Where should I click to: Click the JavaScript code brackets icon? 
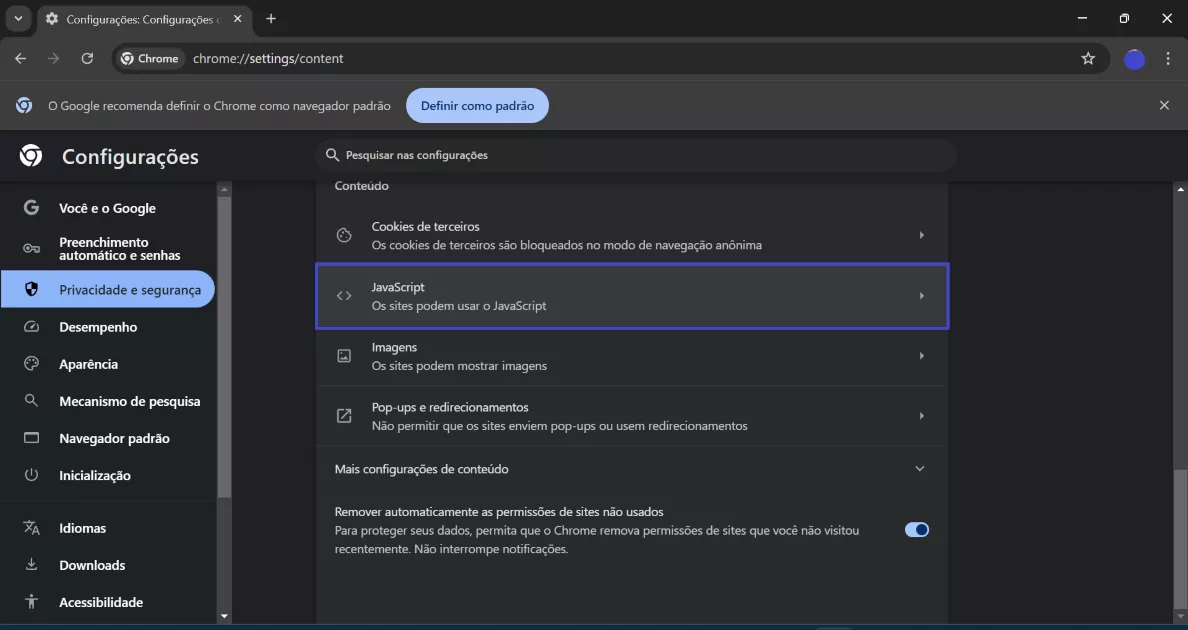[x=343, y=295]
